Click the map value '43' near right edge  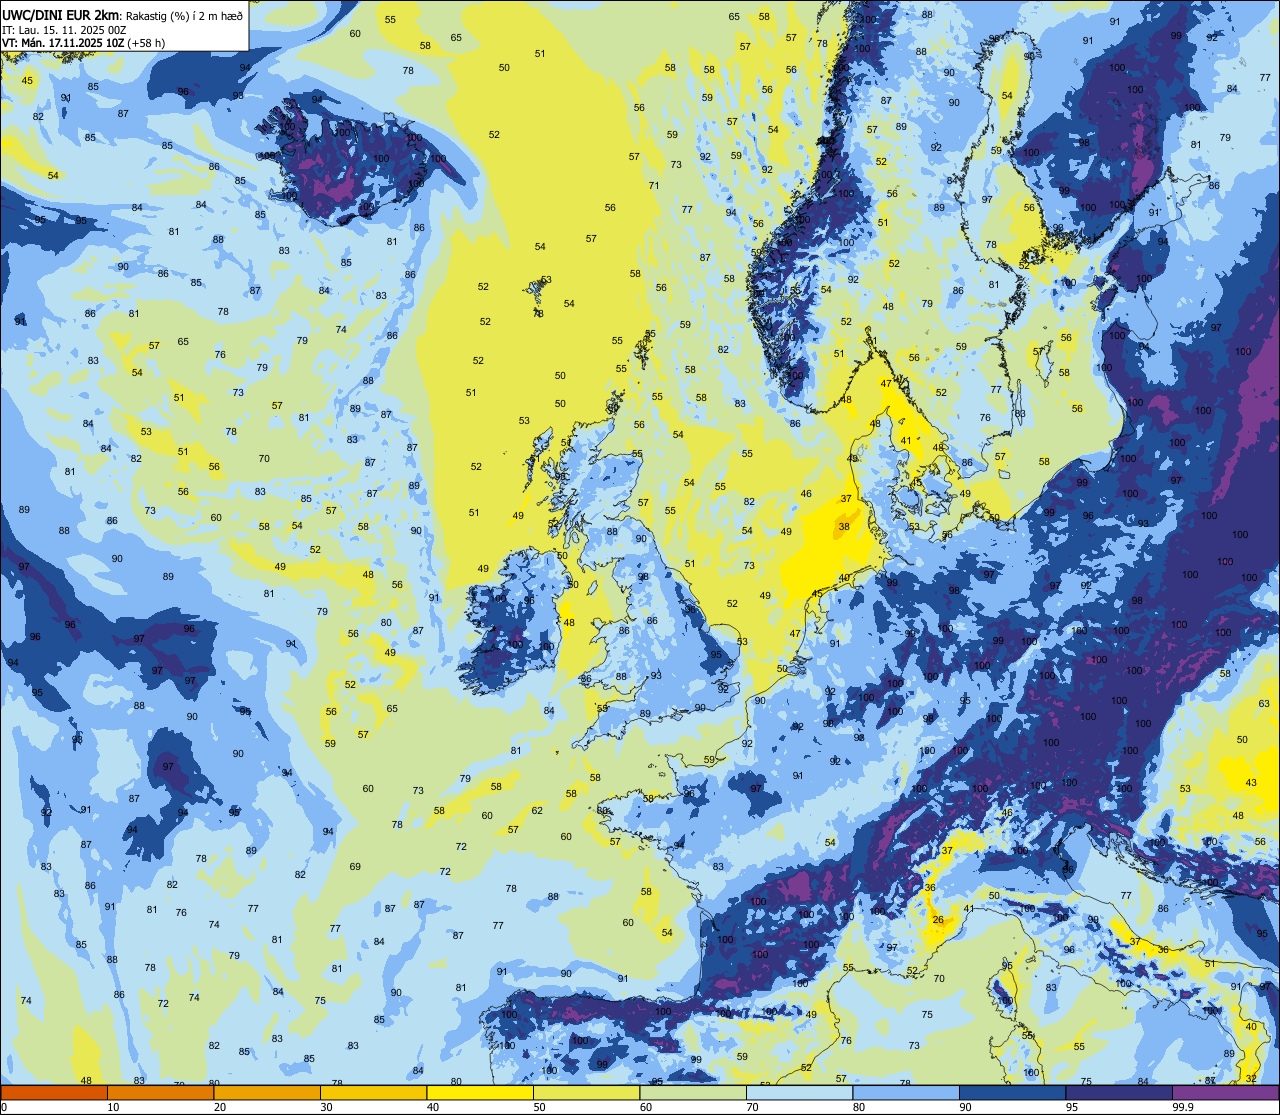coord(1251,783)
